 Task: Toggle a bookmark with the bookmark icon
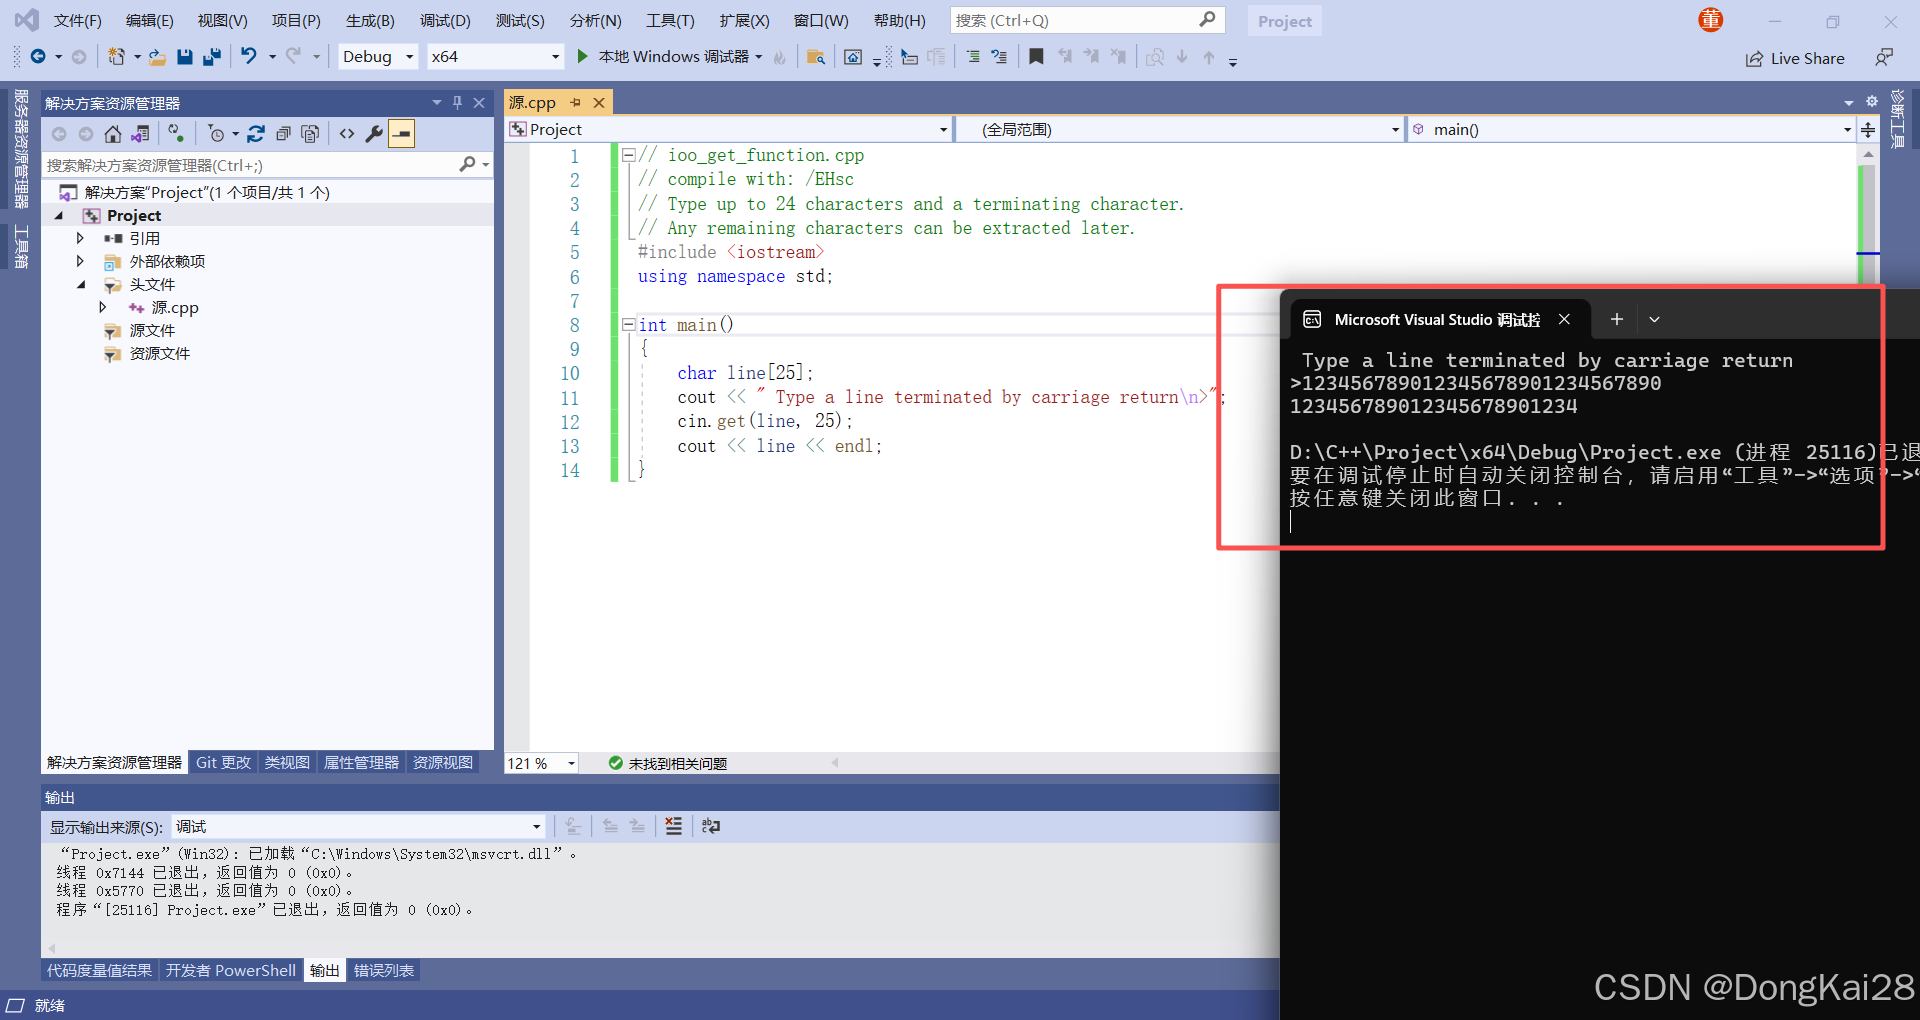click(1036, 57)
